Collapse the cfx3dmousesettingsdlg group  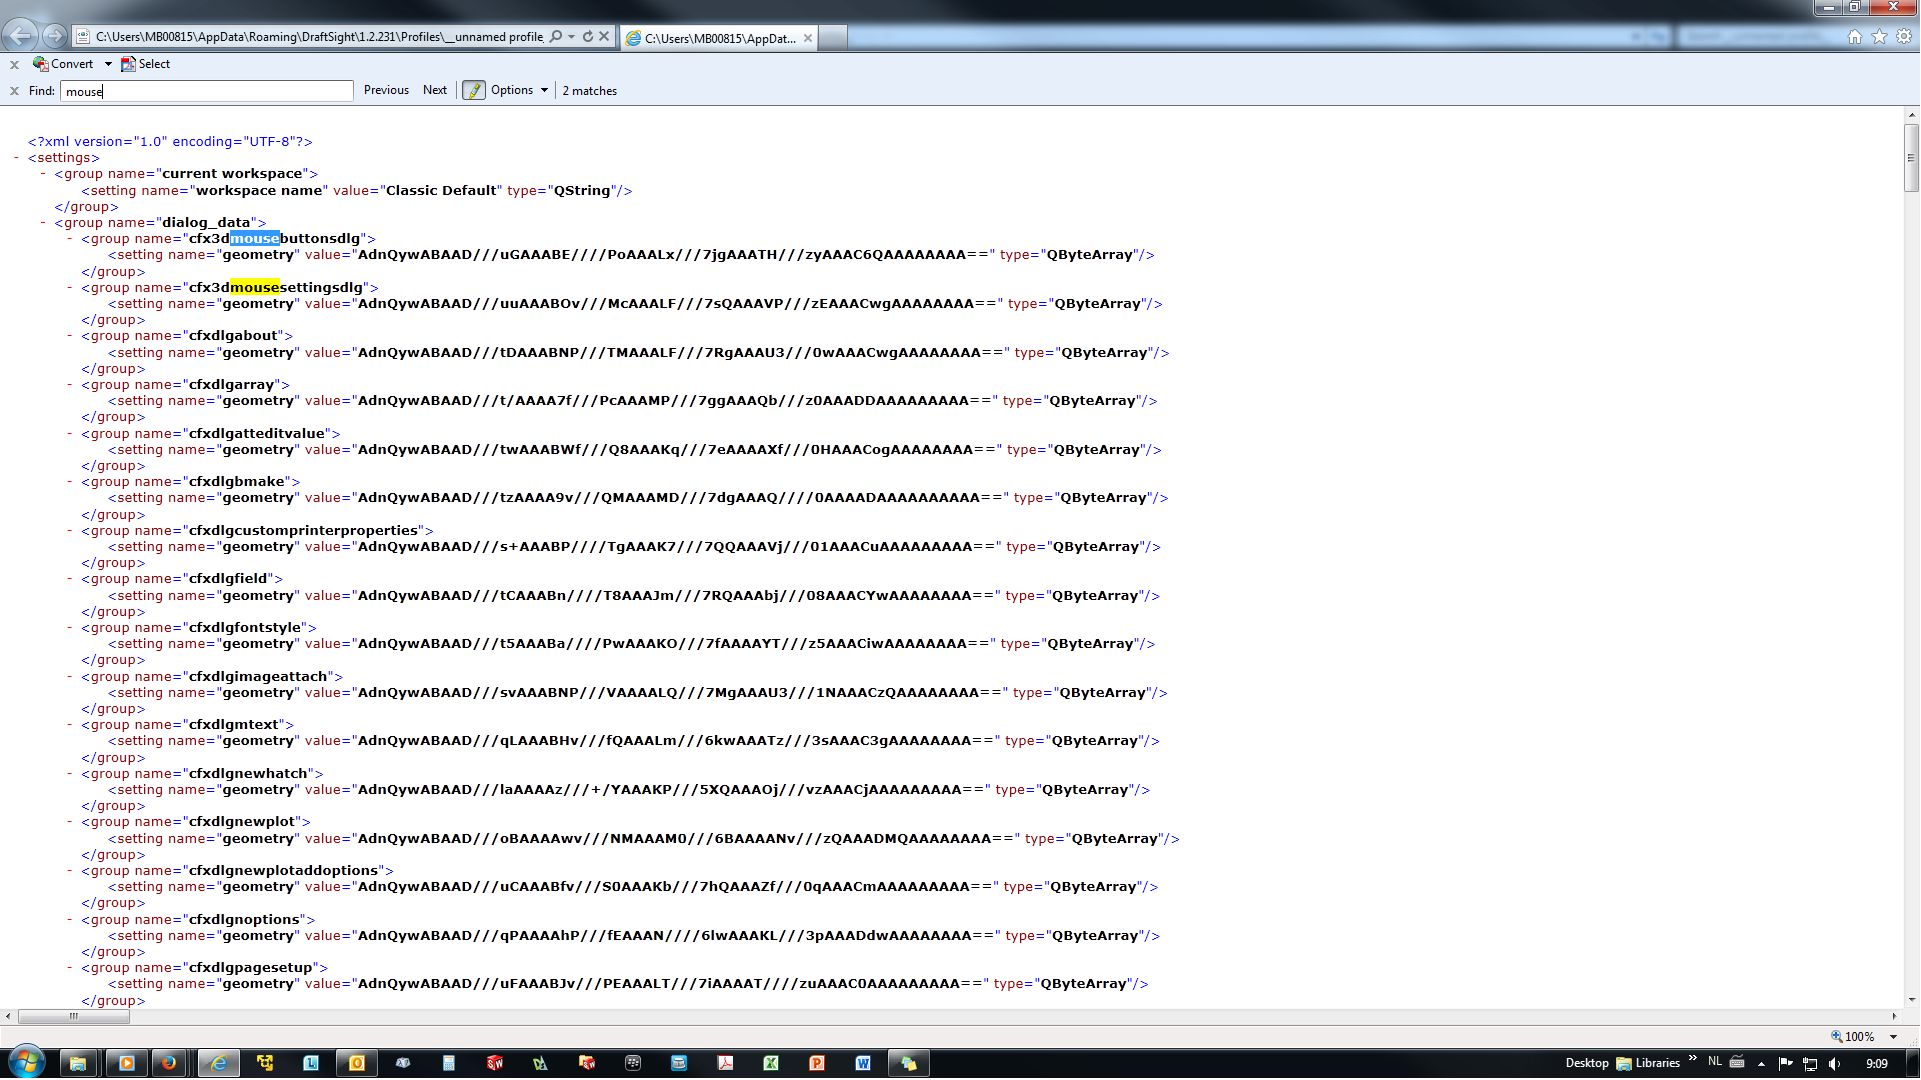click(70, 288)
